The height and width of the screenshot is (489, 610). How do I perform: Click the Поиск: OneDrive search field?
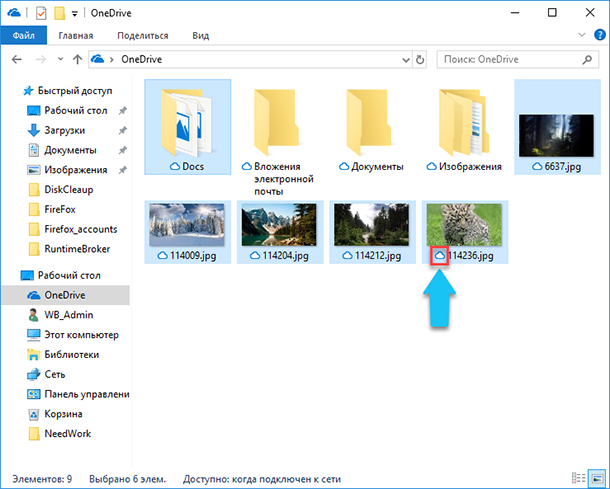point(517,60)
